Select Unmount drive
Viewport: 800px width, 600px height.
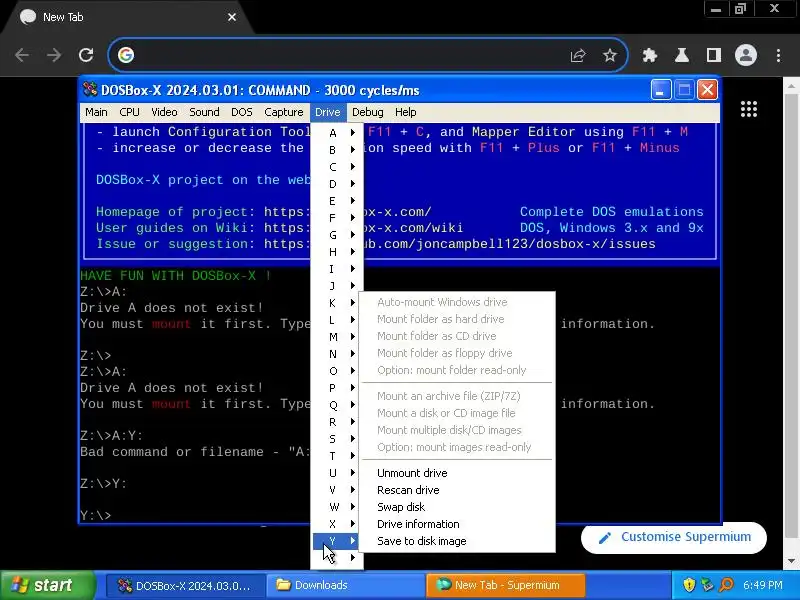pos(457,473)
